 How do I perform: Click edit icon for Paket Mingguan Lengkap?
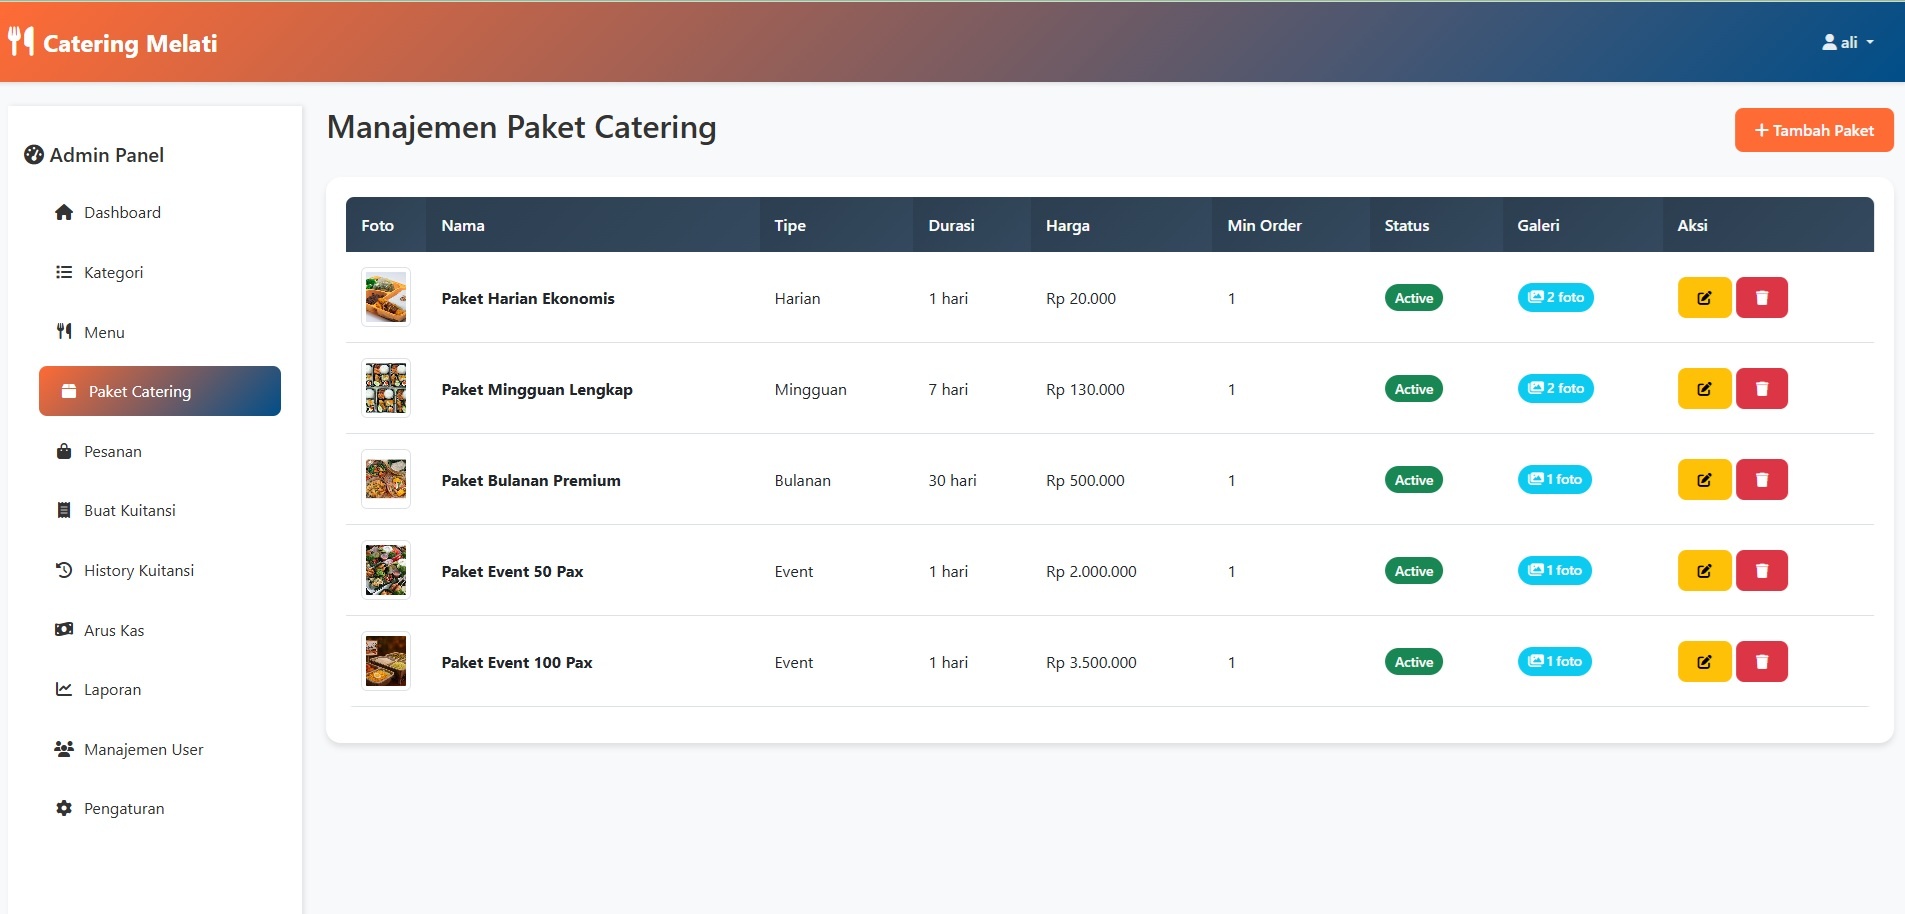click(1703, 389)
